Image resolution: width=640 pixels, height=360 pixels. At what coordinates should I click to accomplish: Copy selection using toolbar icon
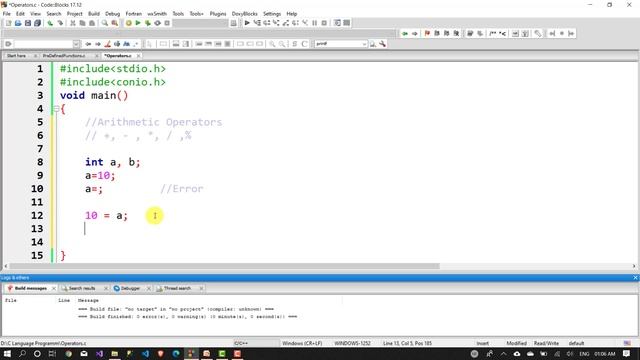tap(82, 23)
